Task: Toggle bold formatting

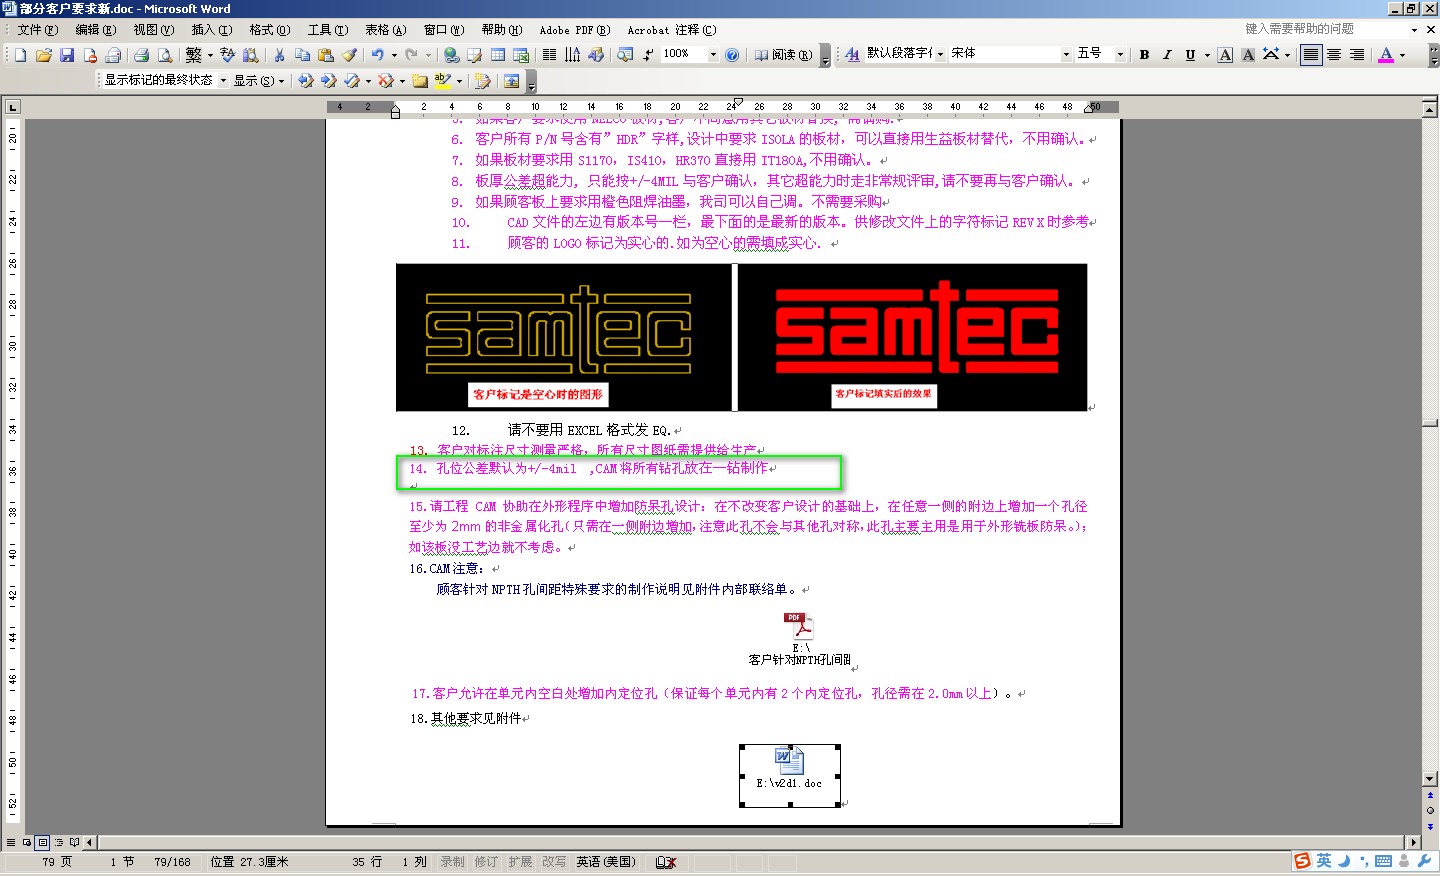Action: [1144, 54]
